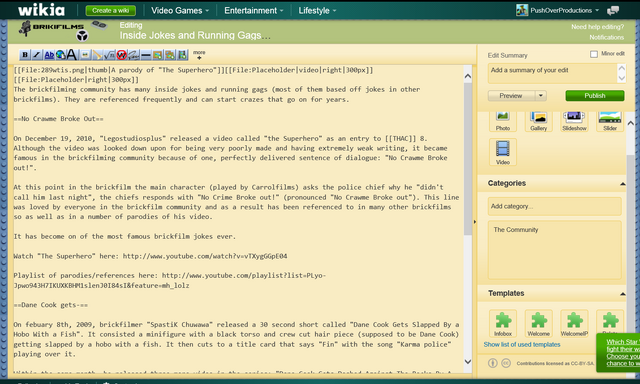Insert an internal link with Ab icon
Viewport: 640px width, 384px height.
tap(49, 54)
